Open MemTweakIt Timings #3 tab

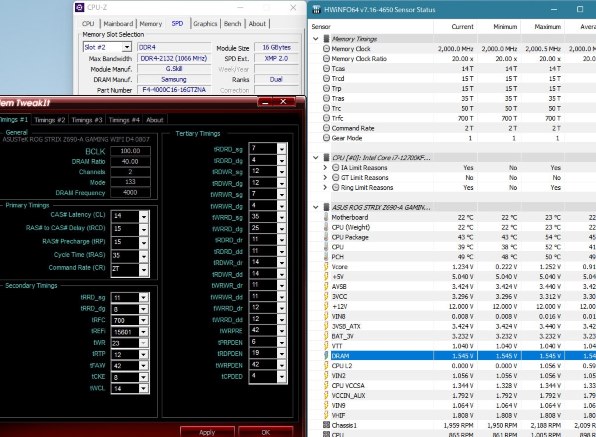coord(87,120)
